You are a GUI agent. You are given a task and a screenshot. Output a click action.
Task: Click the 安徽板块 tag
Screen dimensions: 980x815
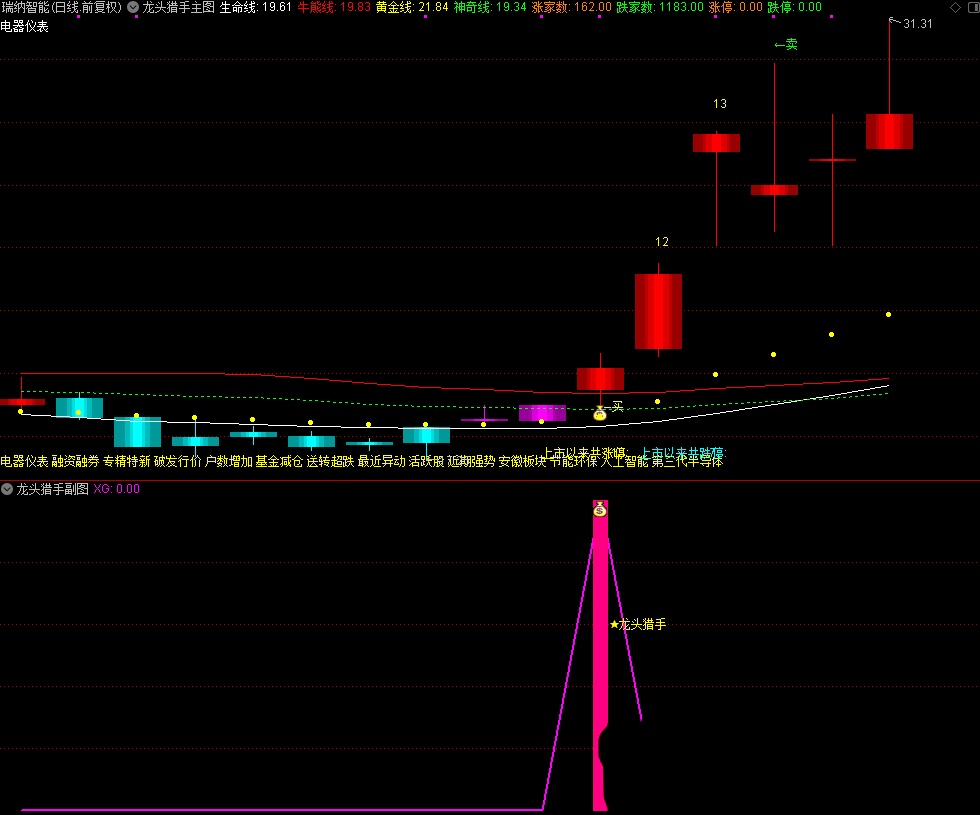click(x=522, y=461)
